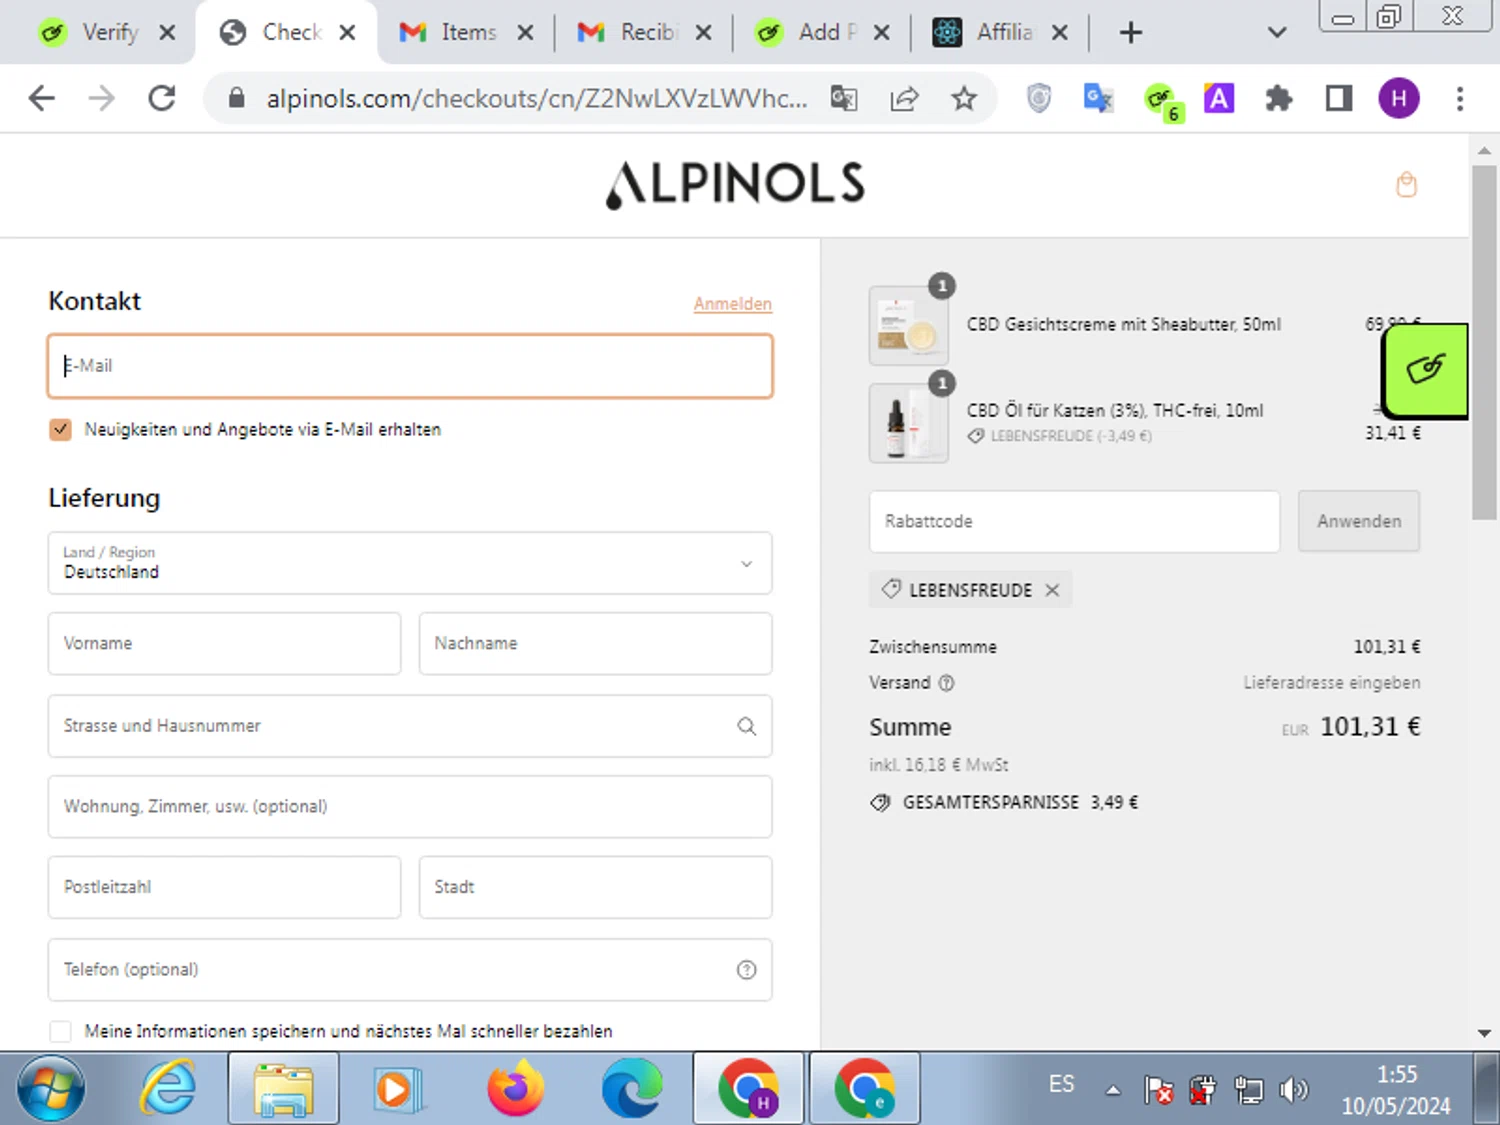Bookmark this page with the star icon
Viewport: 1500px width, 1125px height.
tap(964, 98)
